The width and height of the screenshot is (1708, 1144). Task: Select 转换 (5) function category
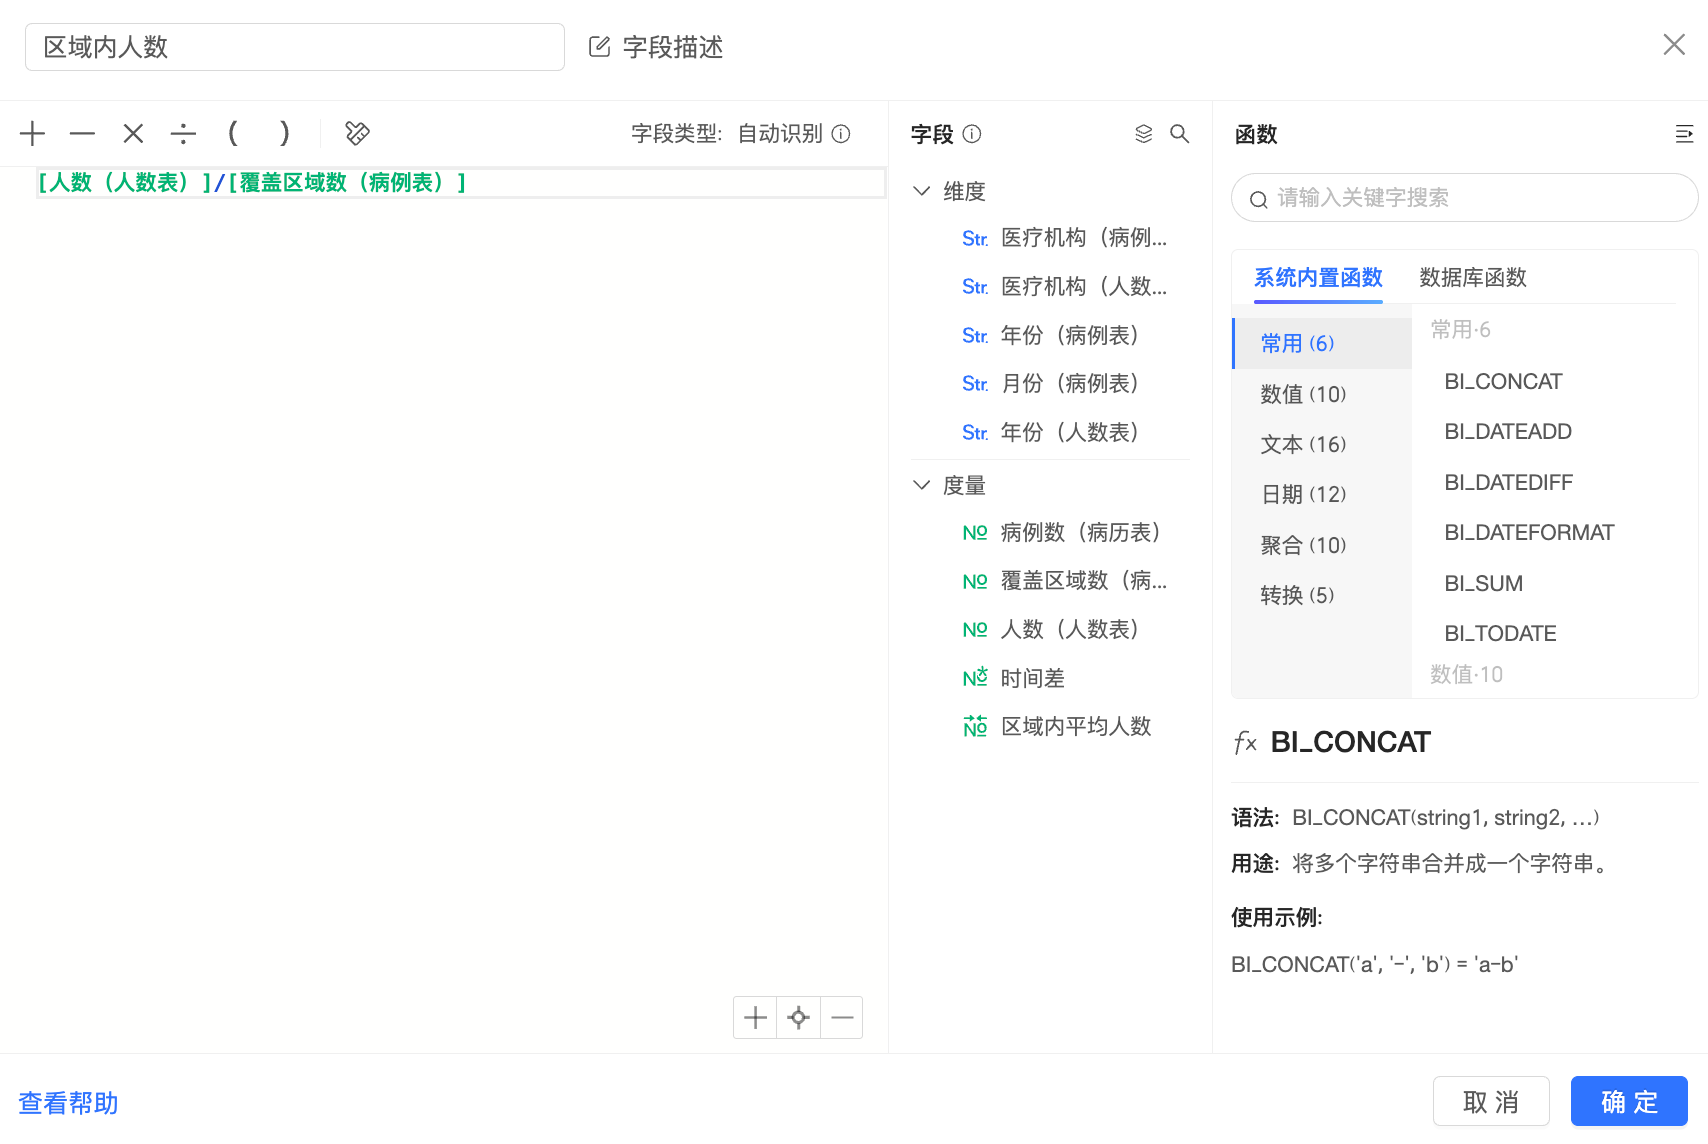click(1322, 595)
